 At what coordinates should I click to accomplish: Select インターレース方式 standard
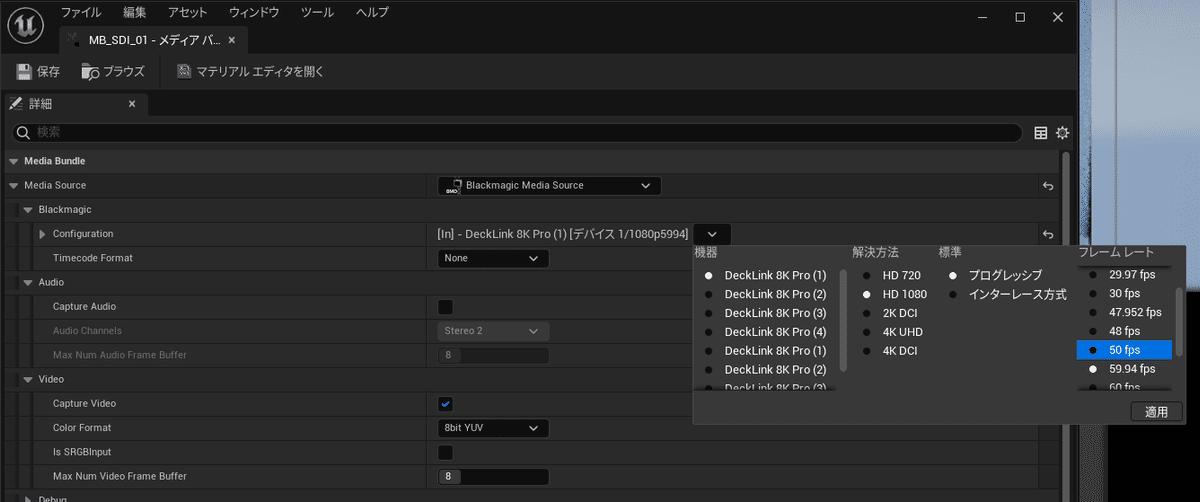point(1008,294)
